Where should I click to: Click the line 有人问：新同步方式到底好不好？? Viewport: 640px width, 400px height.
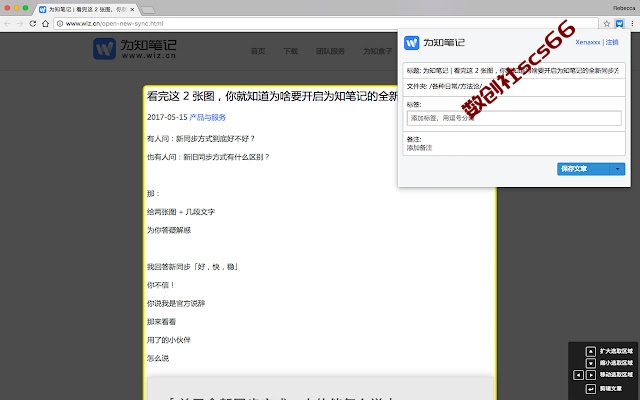201,139
